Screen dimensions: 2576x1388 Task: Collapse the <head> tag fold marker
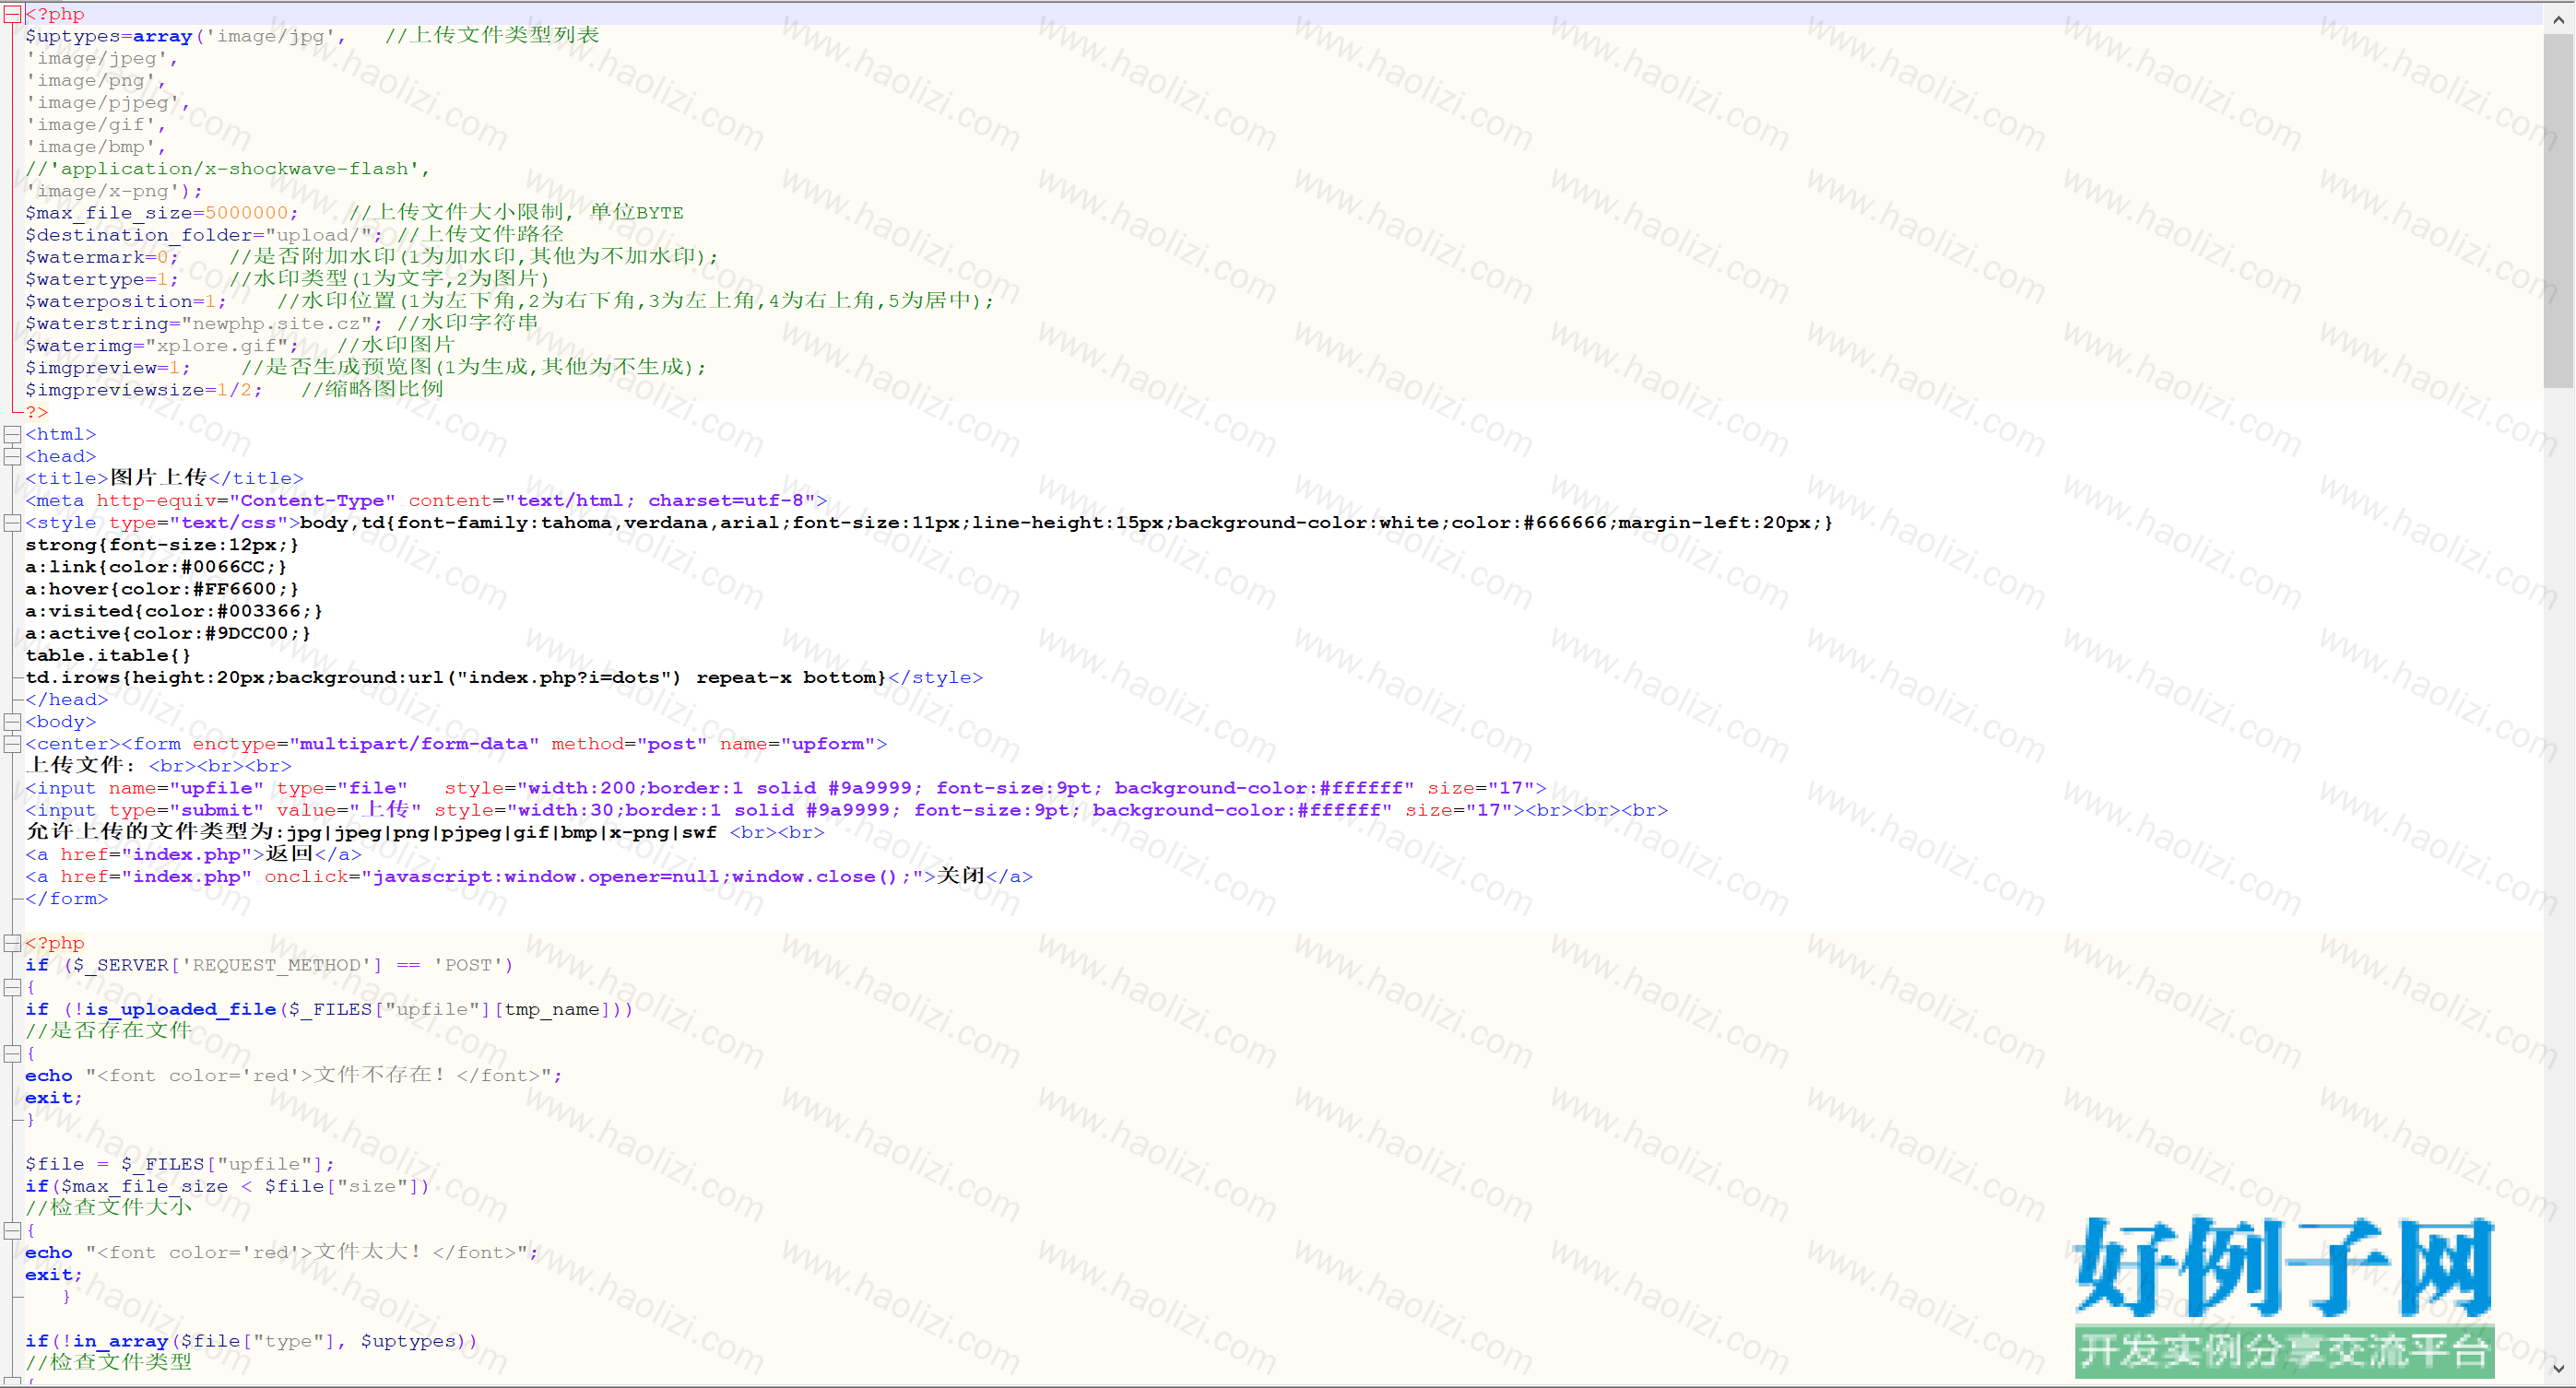(x=12, y=456)
